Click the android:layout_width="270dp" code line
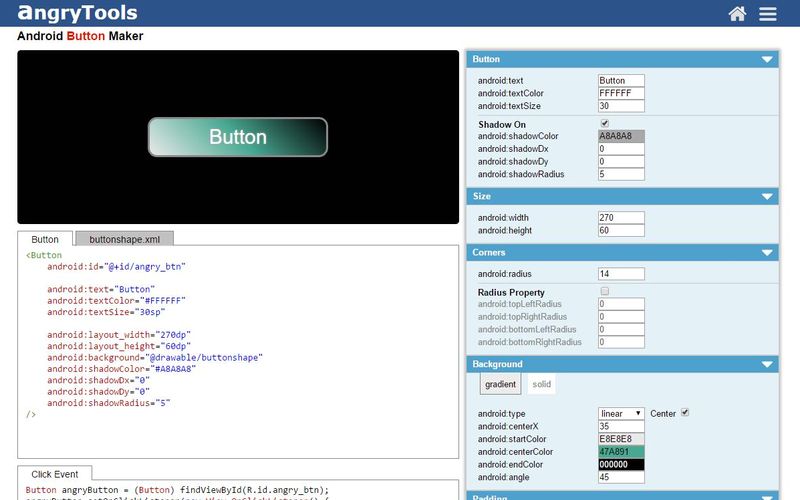 (119, 335)
